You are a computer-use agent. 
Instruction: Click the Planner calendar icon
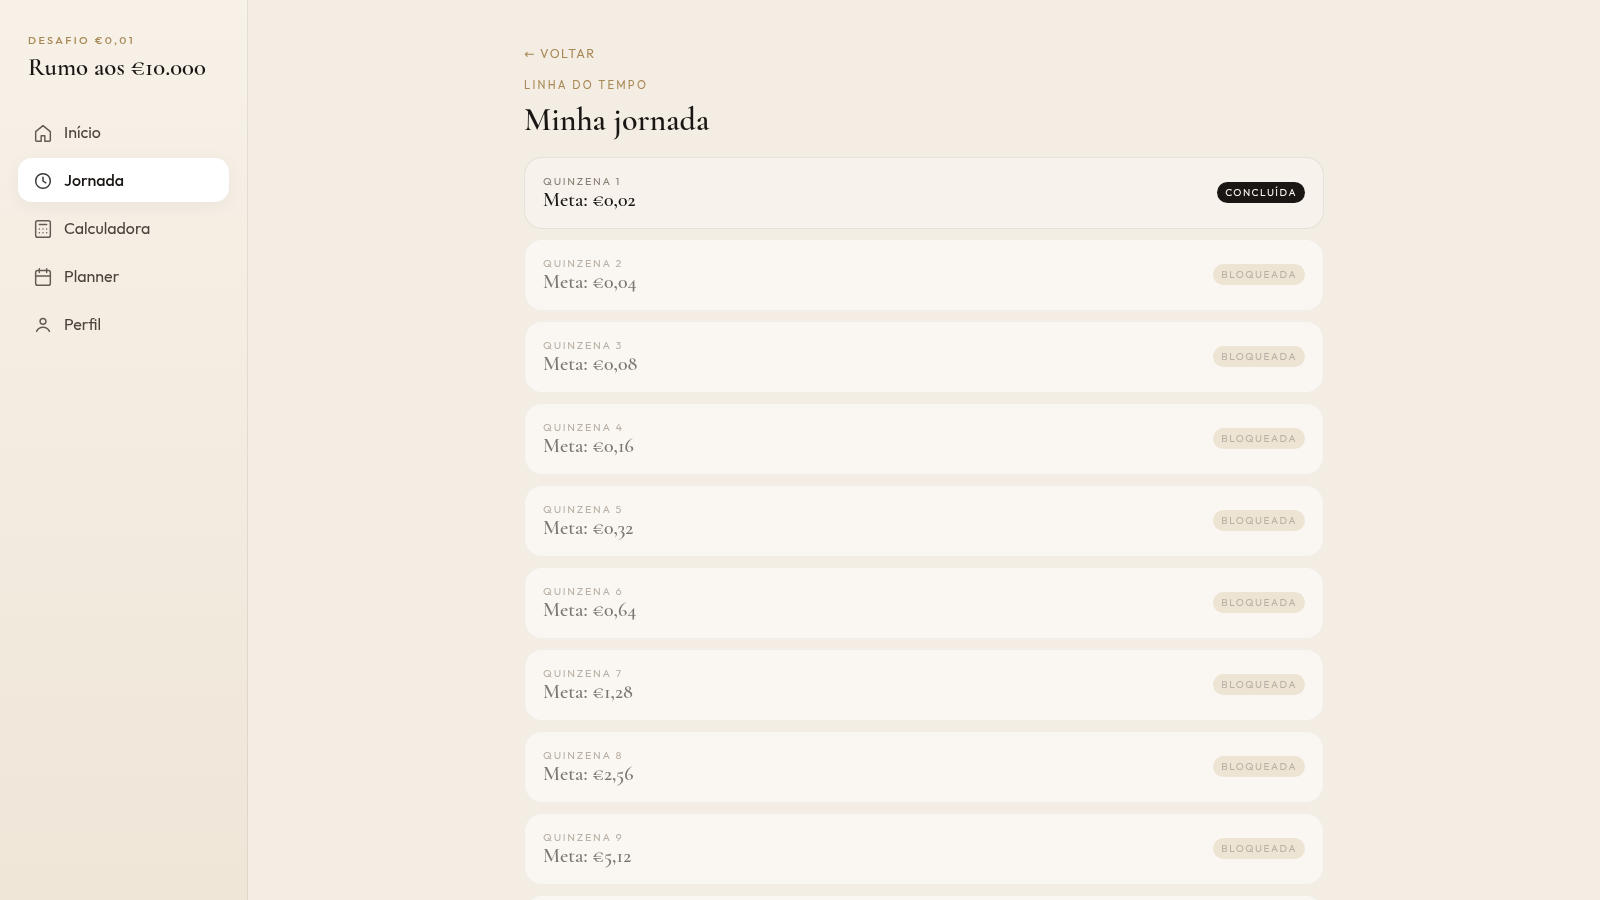(x=43, y=277)
